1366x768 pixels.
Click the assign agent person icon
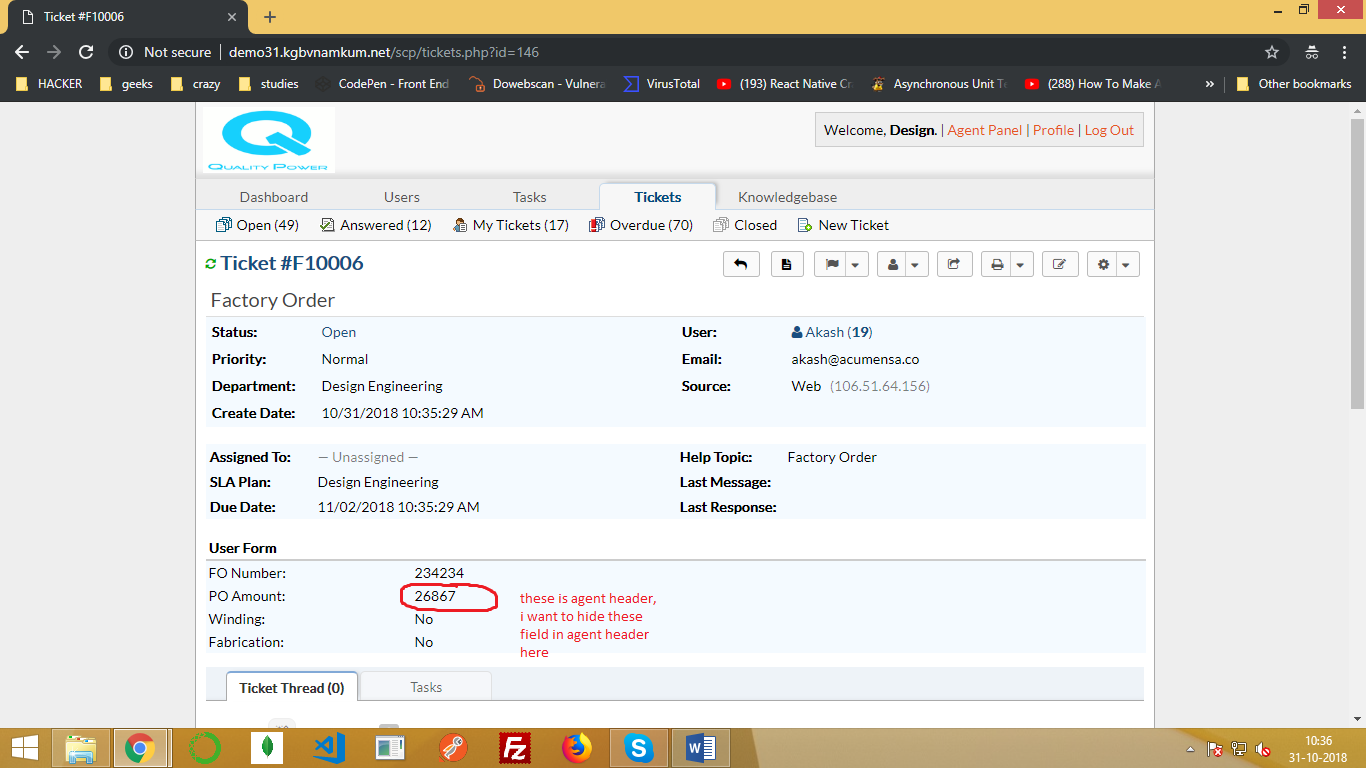tap(895, 263)
